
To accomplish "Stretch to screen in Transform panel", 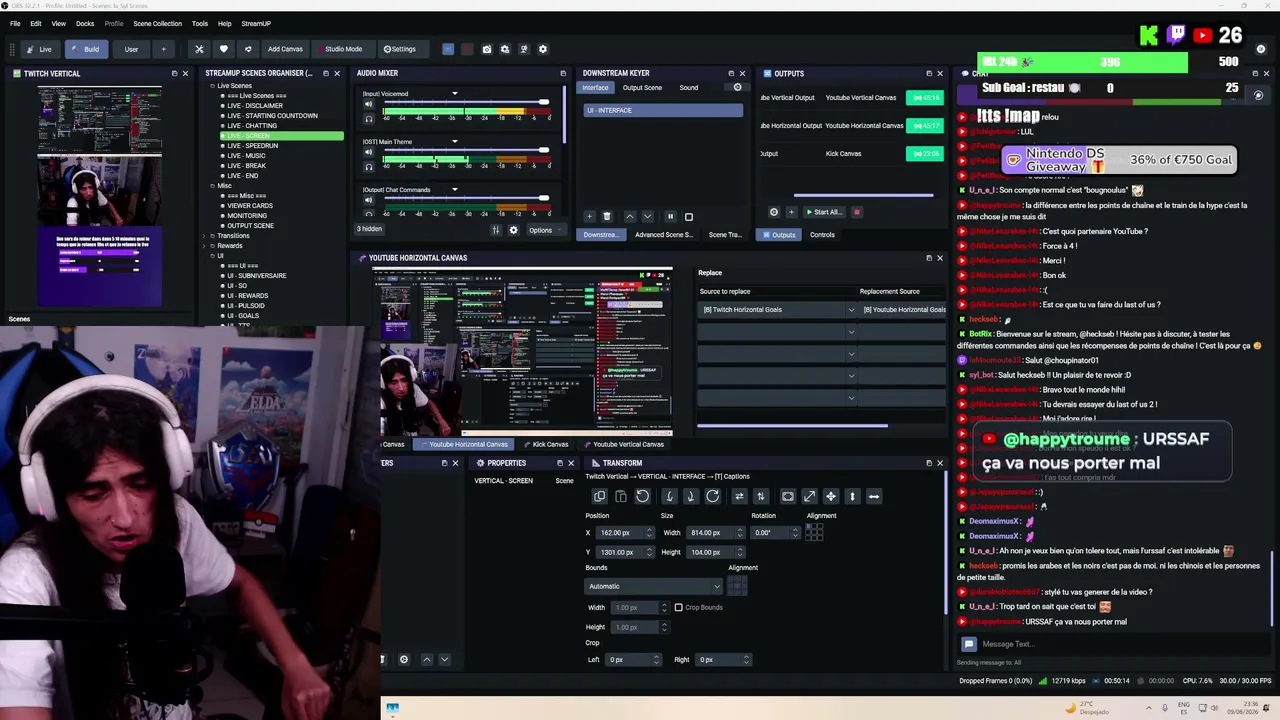I will point(809,496).
